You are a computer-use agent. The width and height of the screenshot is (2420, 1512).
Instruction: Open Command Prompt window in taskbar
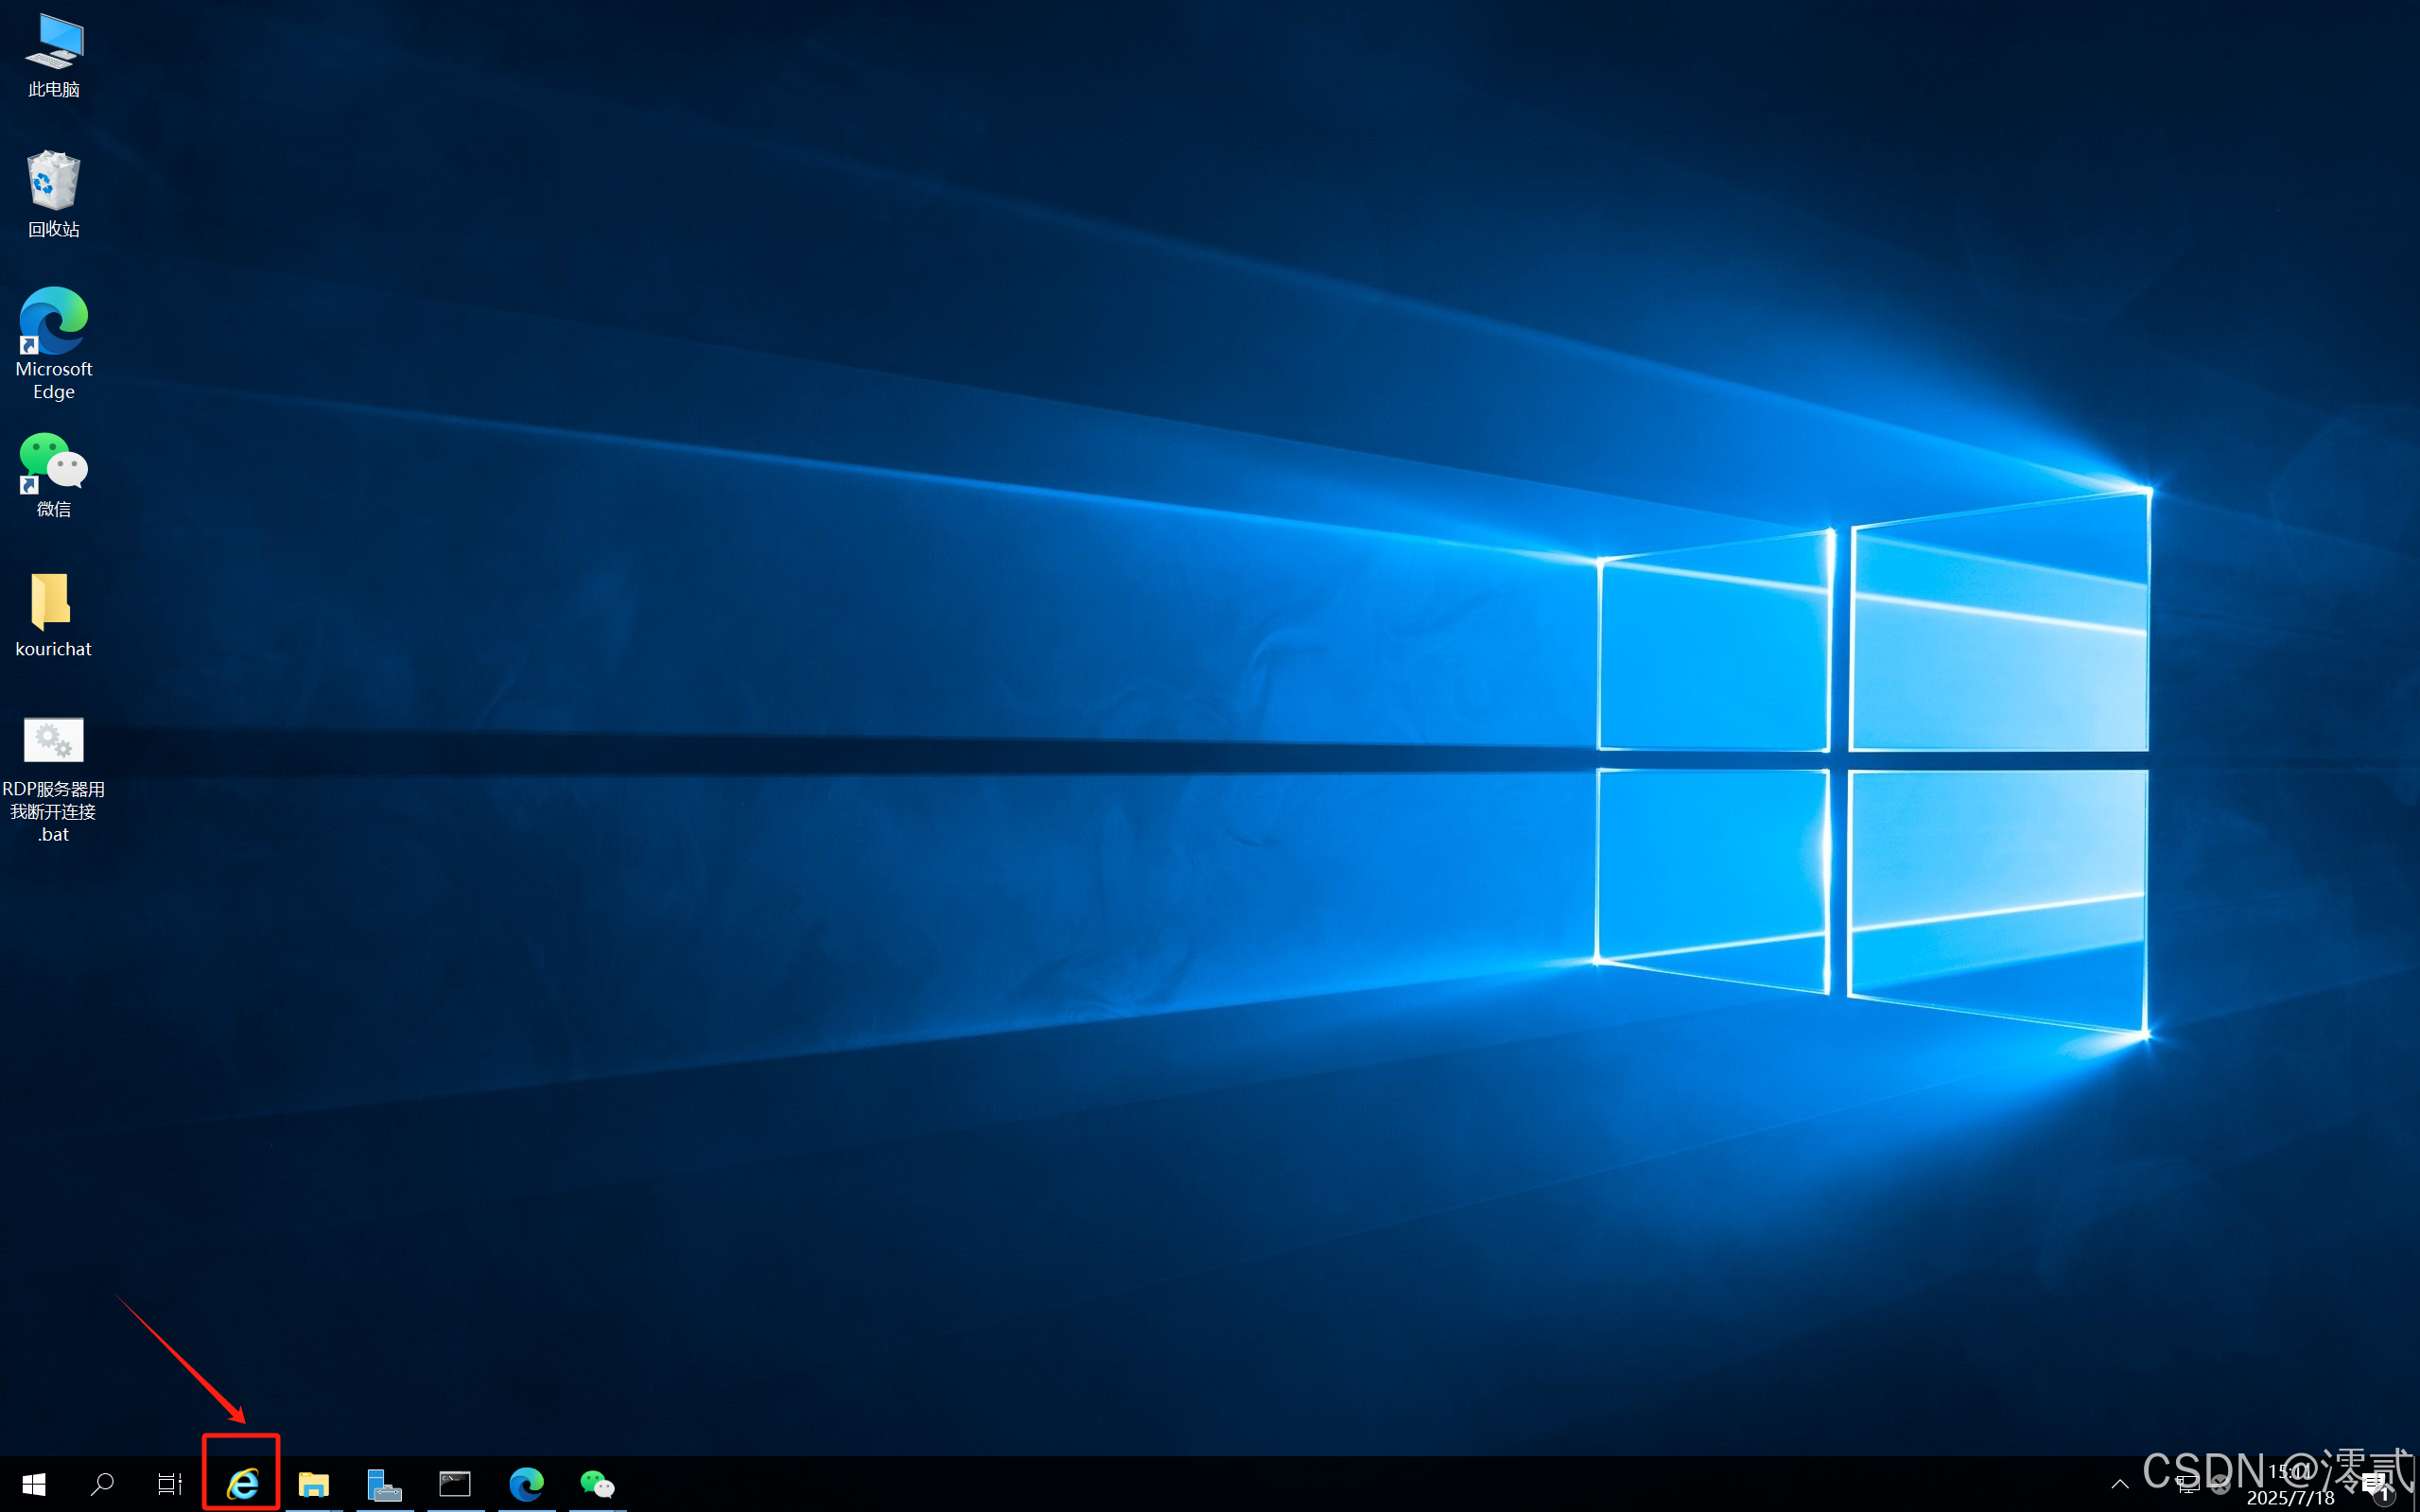click(455, 1484)
